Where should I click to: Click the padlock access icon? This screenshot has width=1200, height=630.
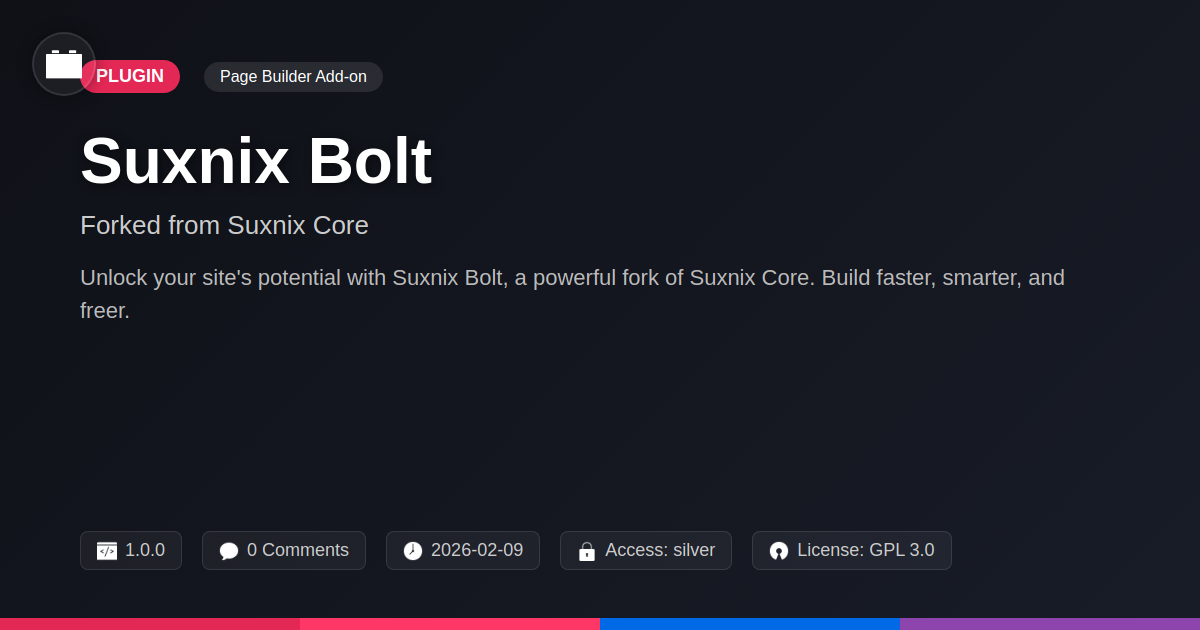(x=587, y=551)
